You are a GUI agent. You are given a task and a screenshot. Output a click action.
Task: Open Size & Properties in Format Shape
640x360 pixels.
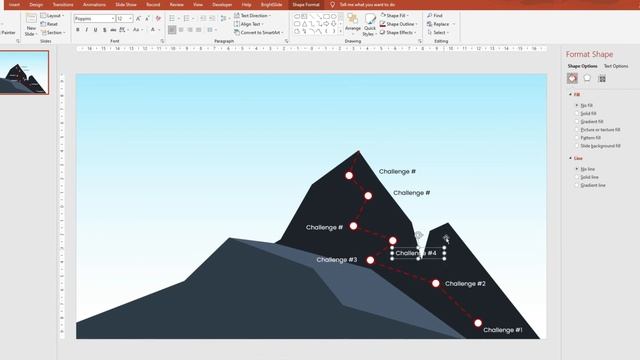pyautogui.click(x=602, y=78)
